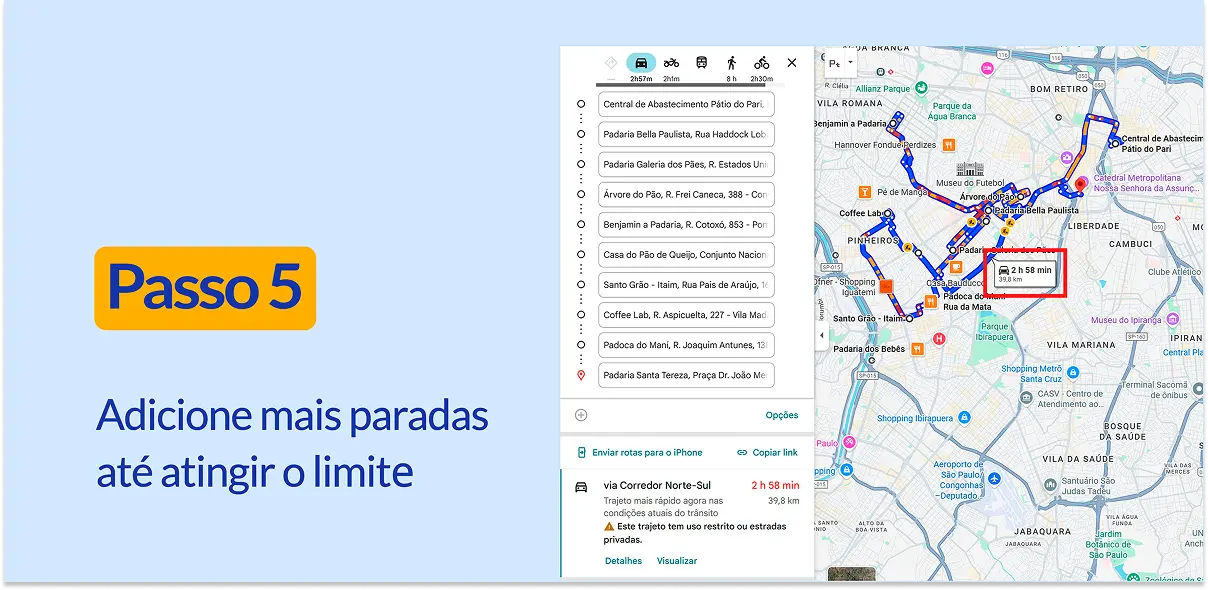Click the waypoint circle beside Central de Abastecimento

coord(581,104)
